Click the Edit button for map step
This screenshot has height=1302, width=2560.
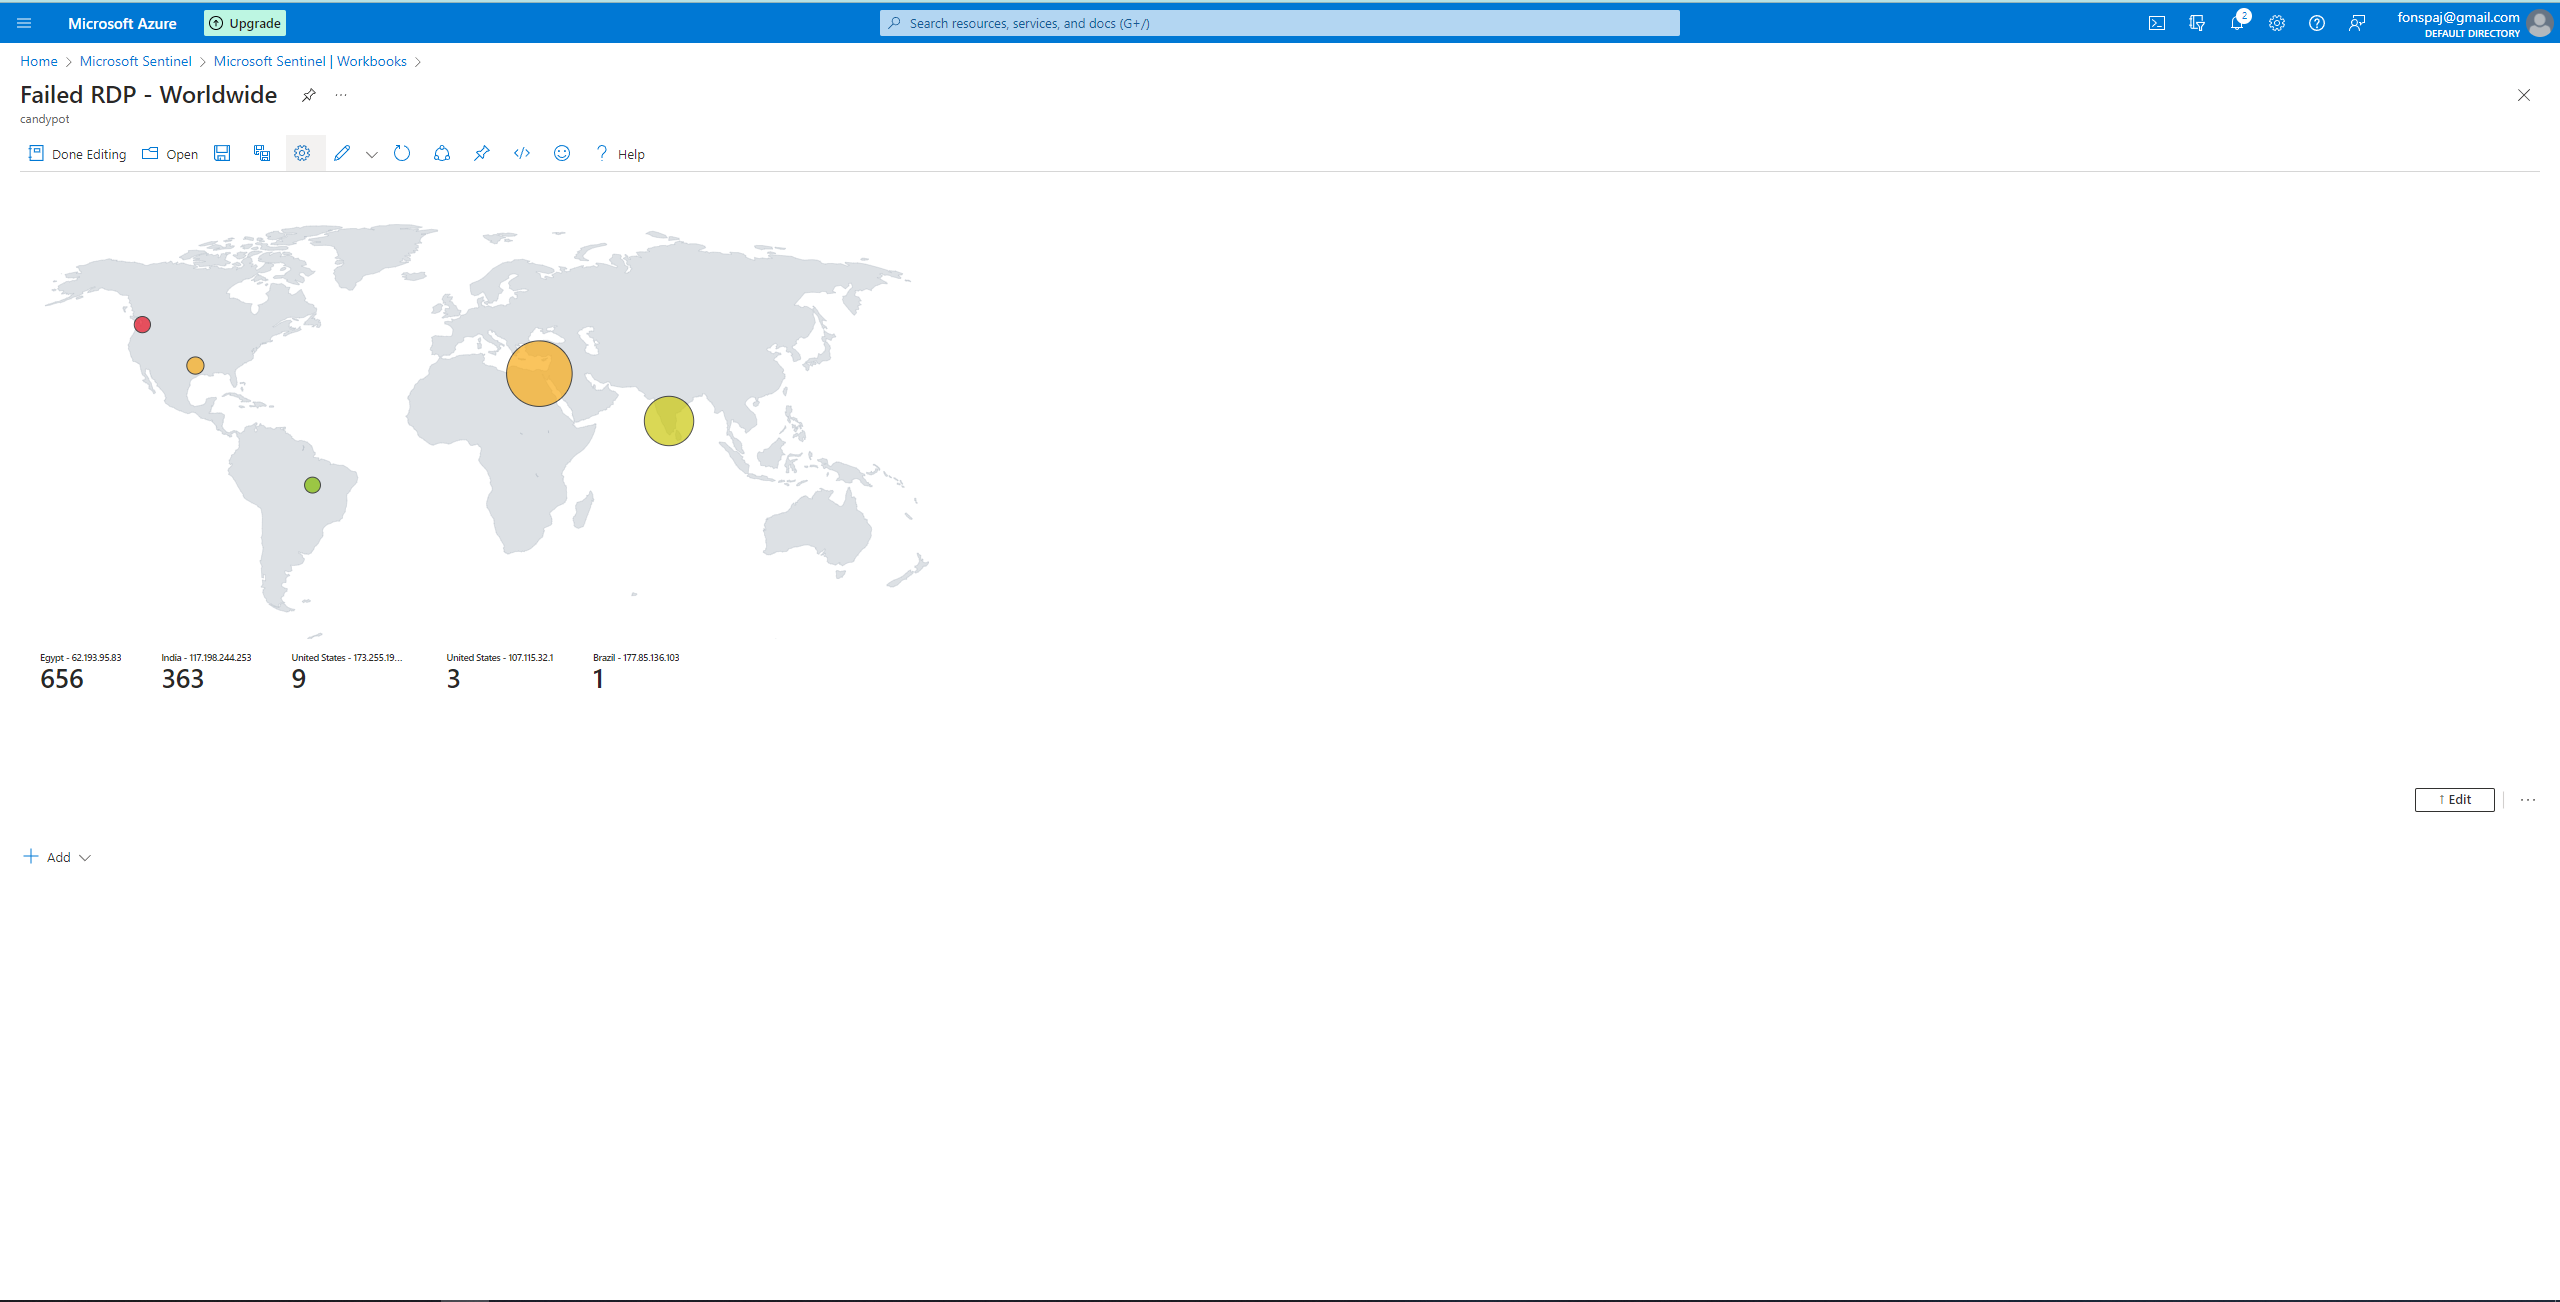pos(2454,799)
